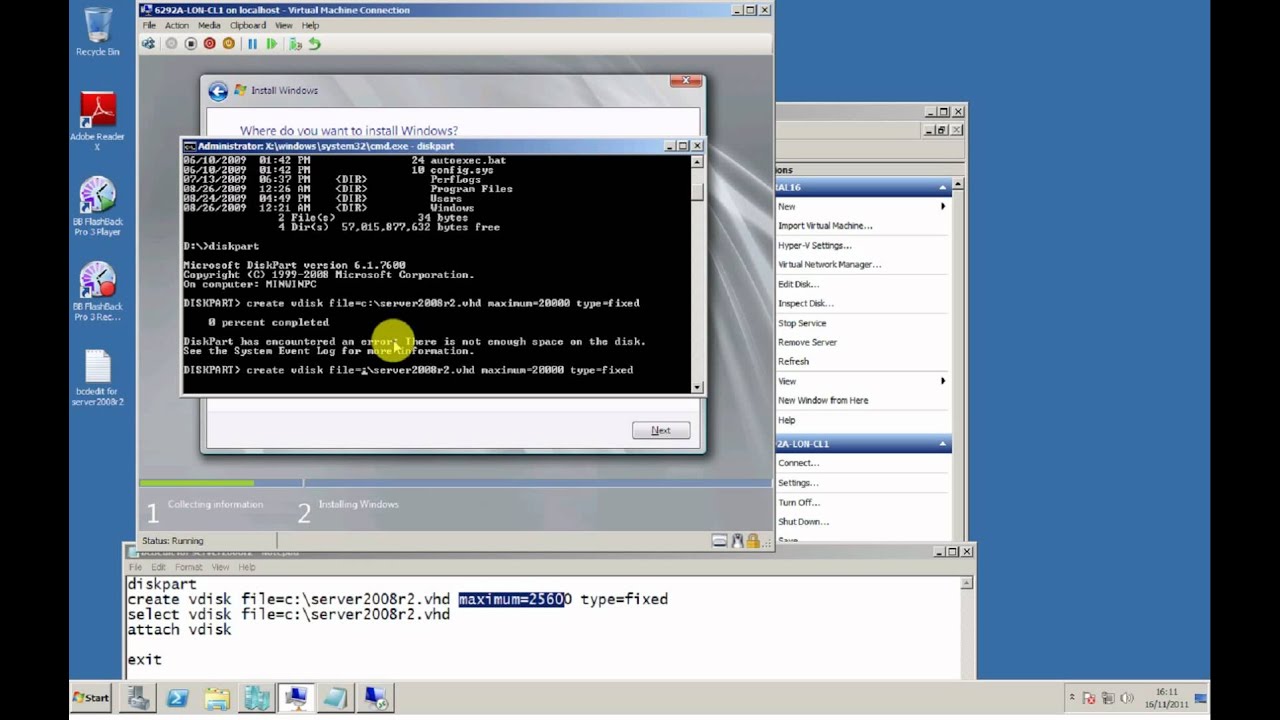
Task: Open Hyper-V Manager taskbar icon
Action: [x=256, y=698]
